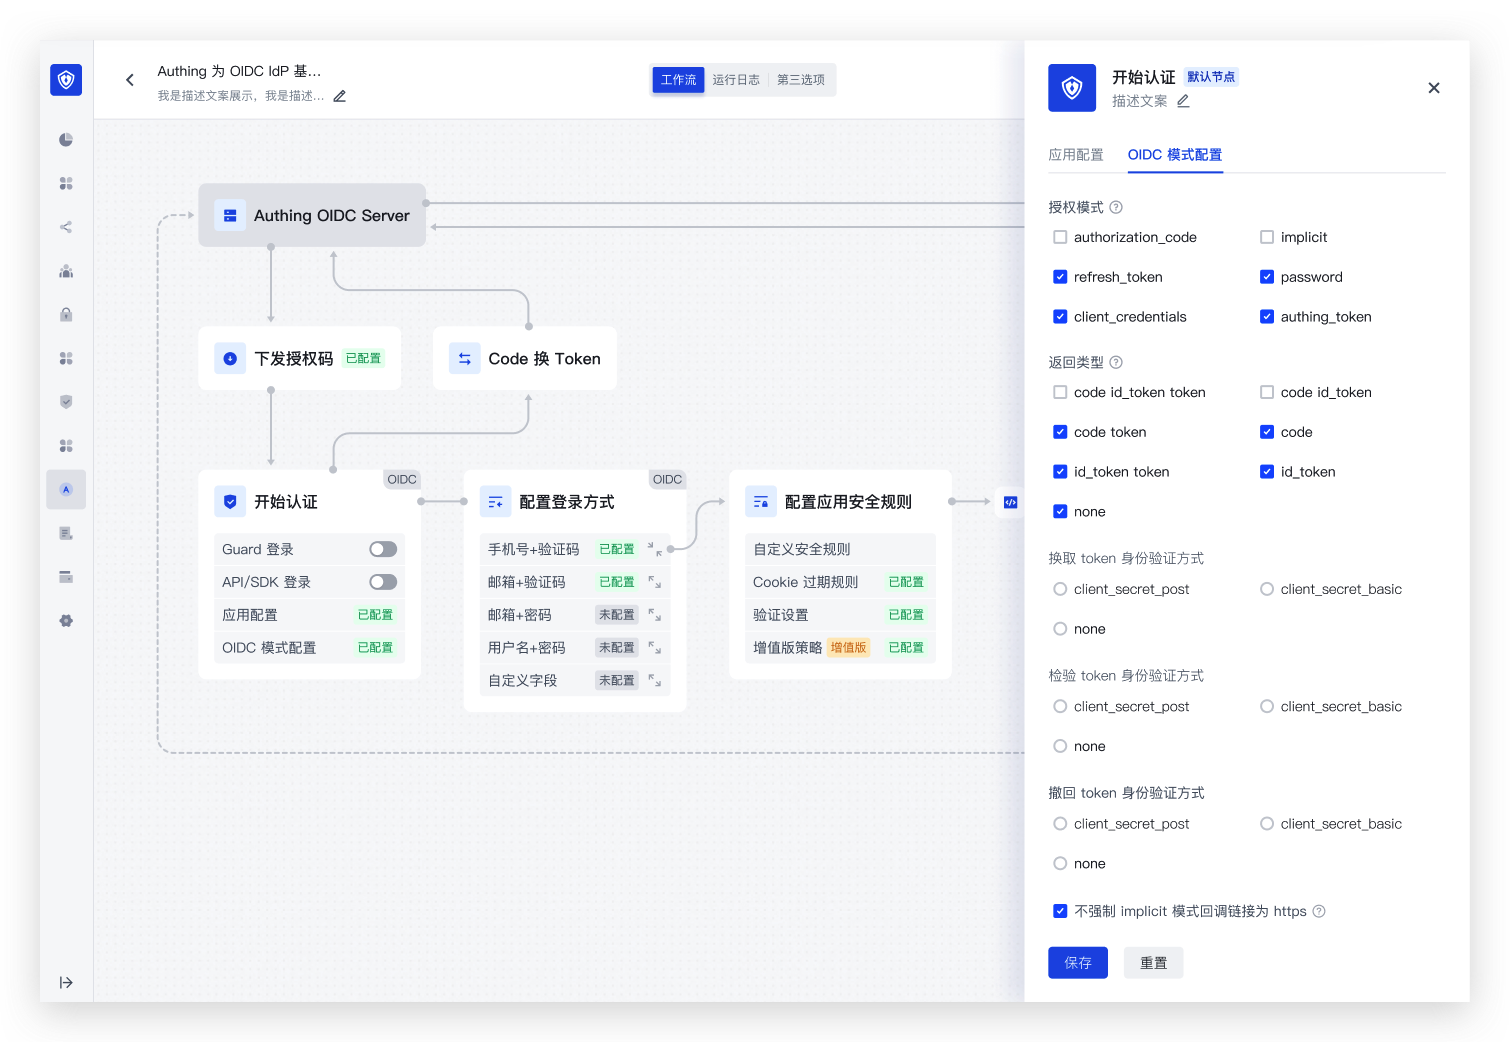Expand the sidebar with bottom arrow icon
The width and height of the screenshot is (1510, 1042).
(x=66, y=983)
